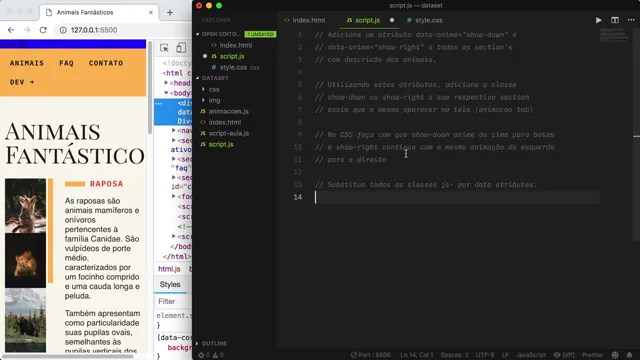
Task: Place cursor on line 14 of editor
Action: tap(457, 197)
